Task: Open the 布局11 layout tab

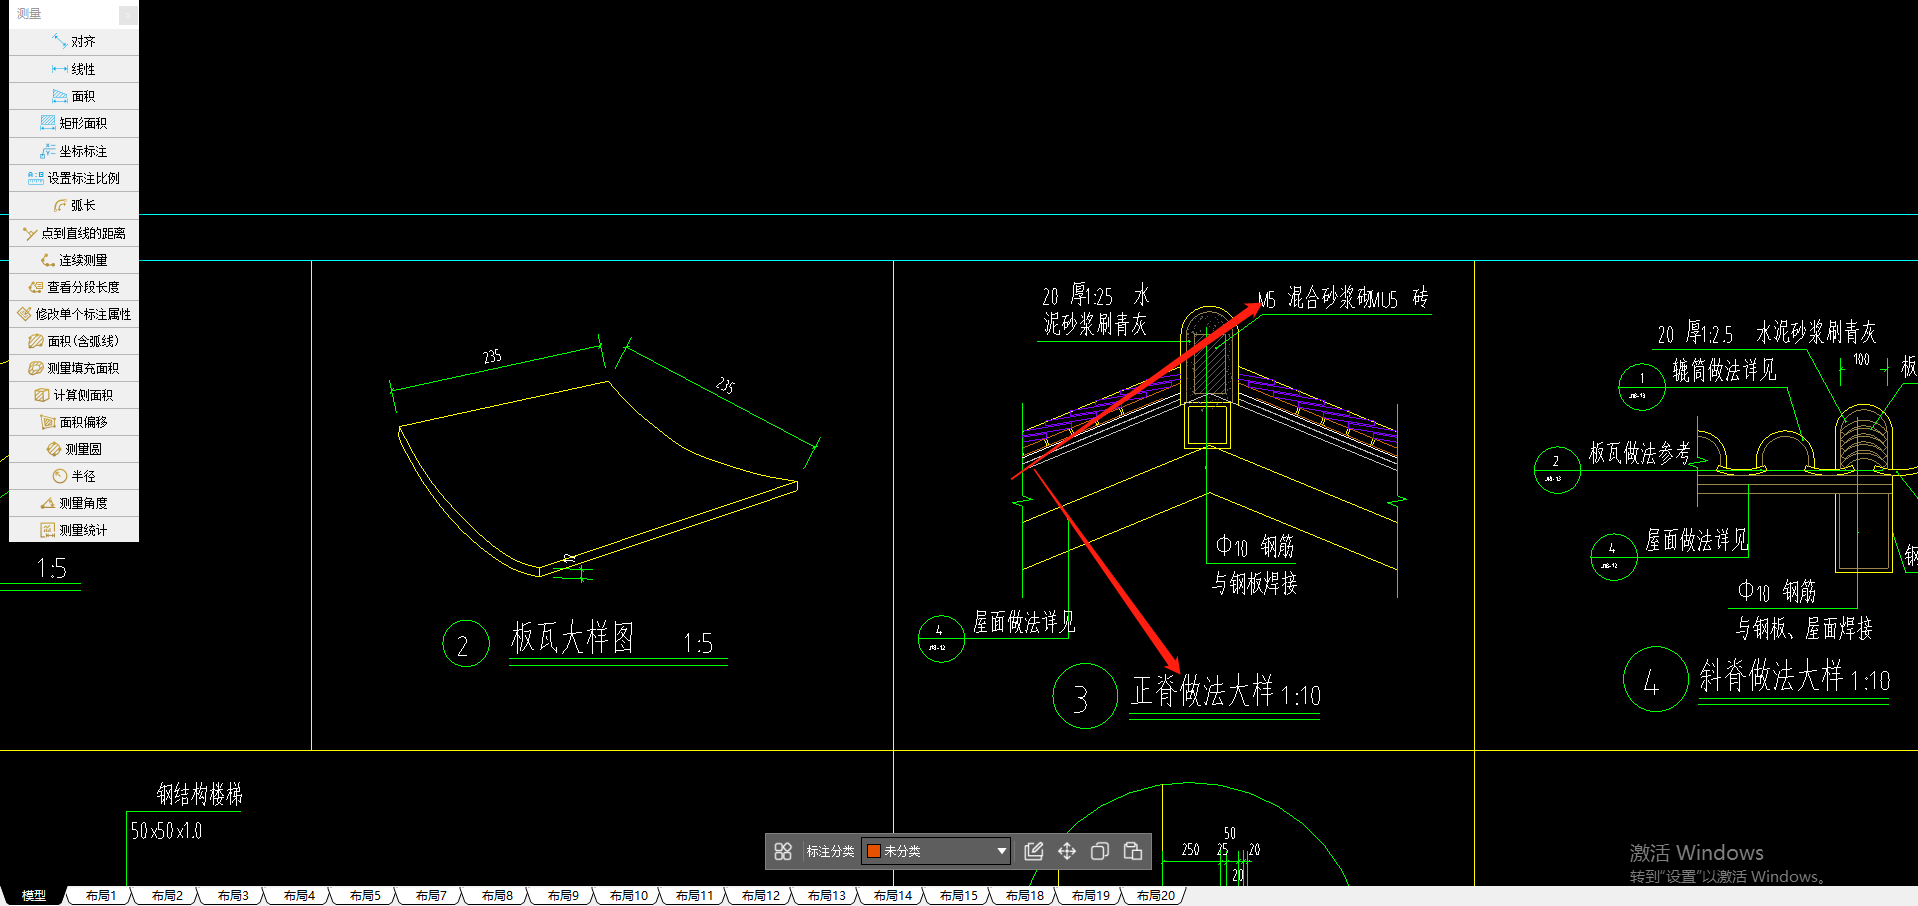Action: coord(695,896)
